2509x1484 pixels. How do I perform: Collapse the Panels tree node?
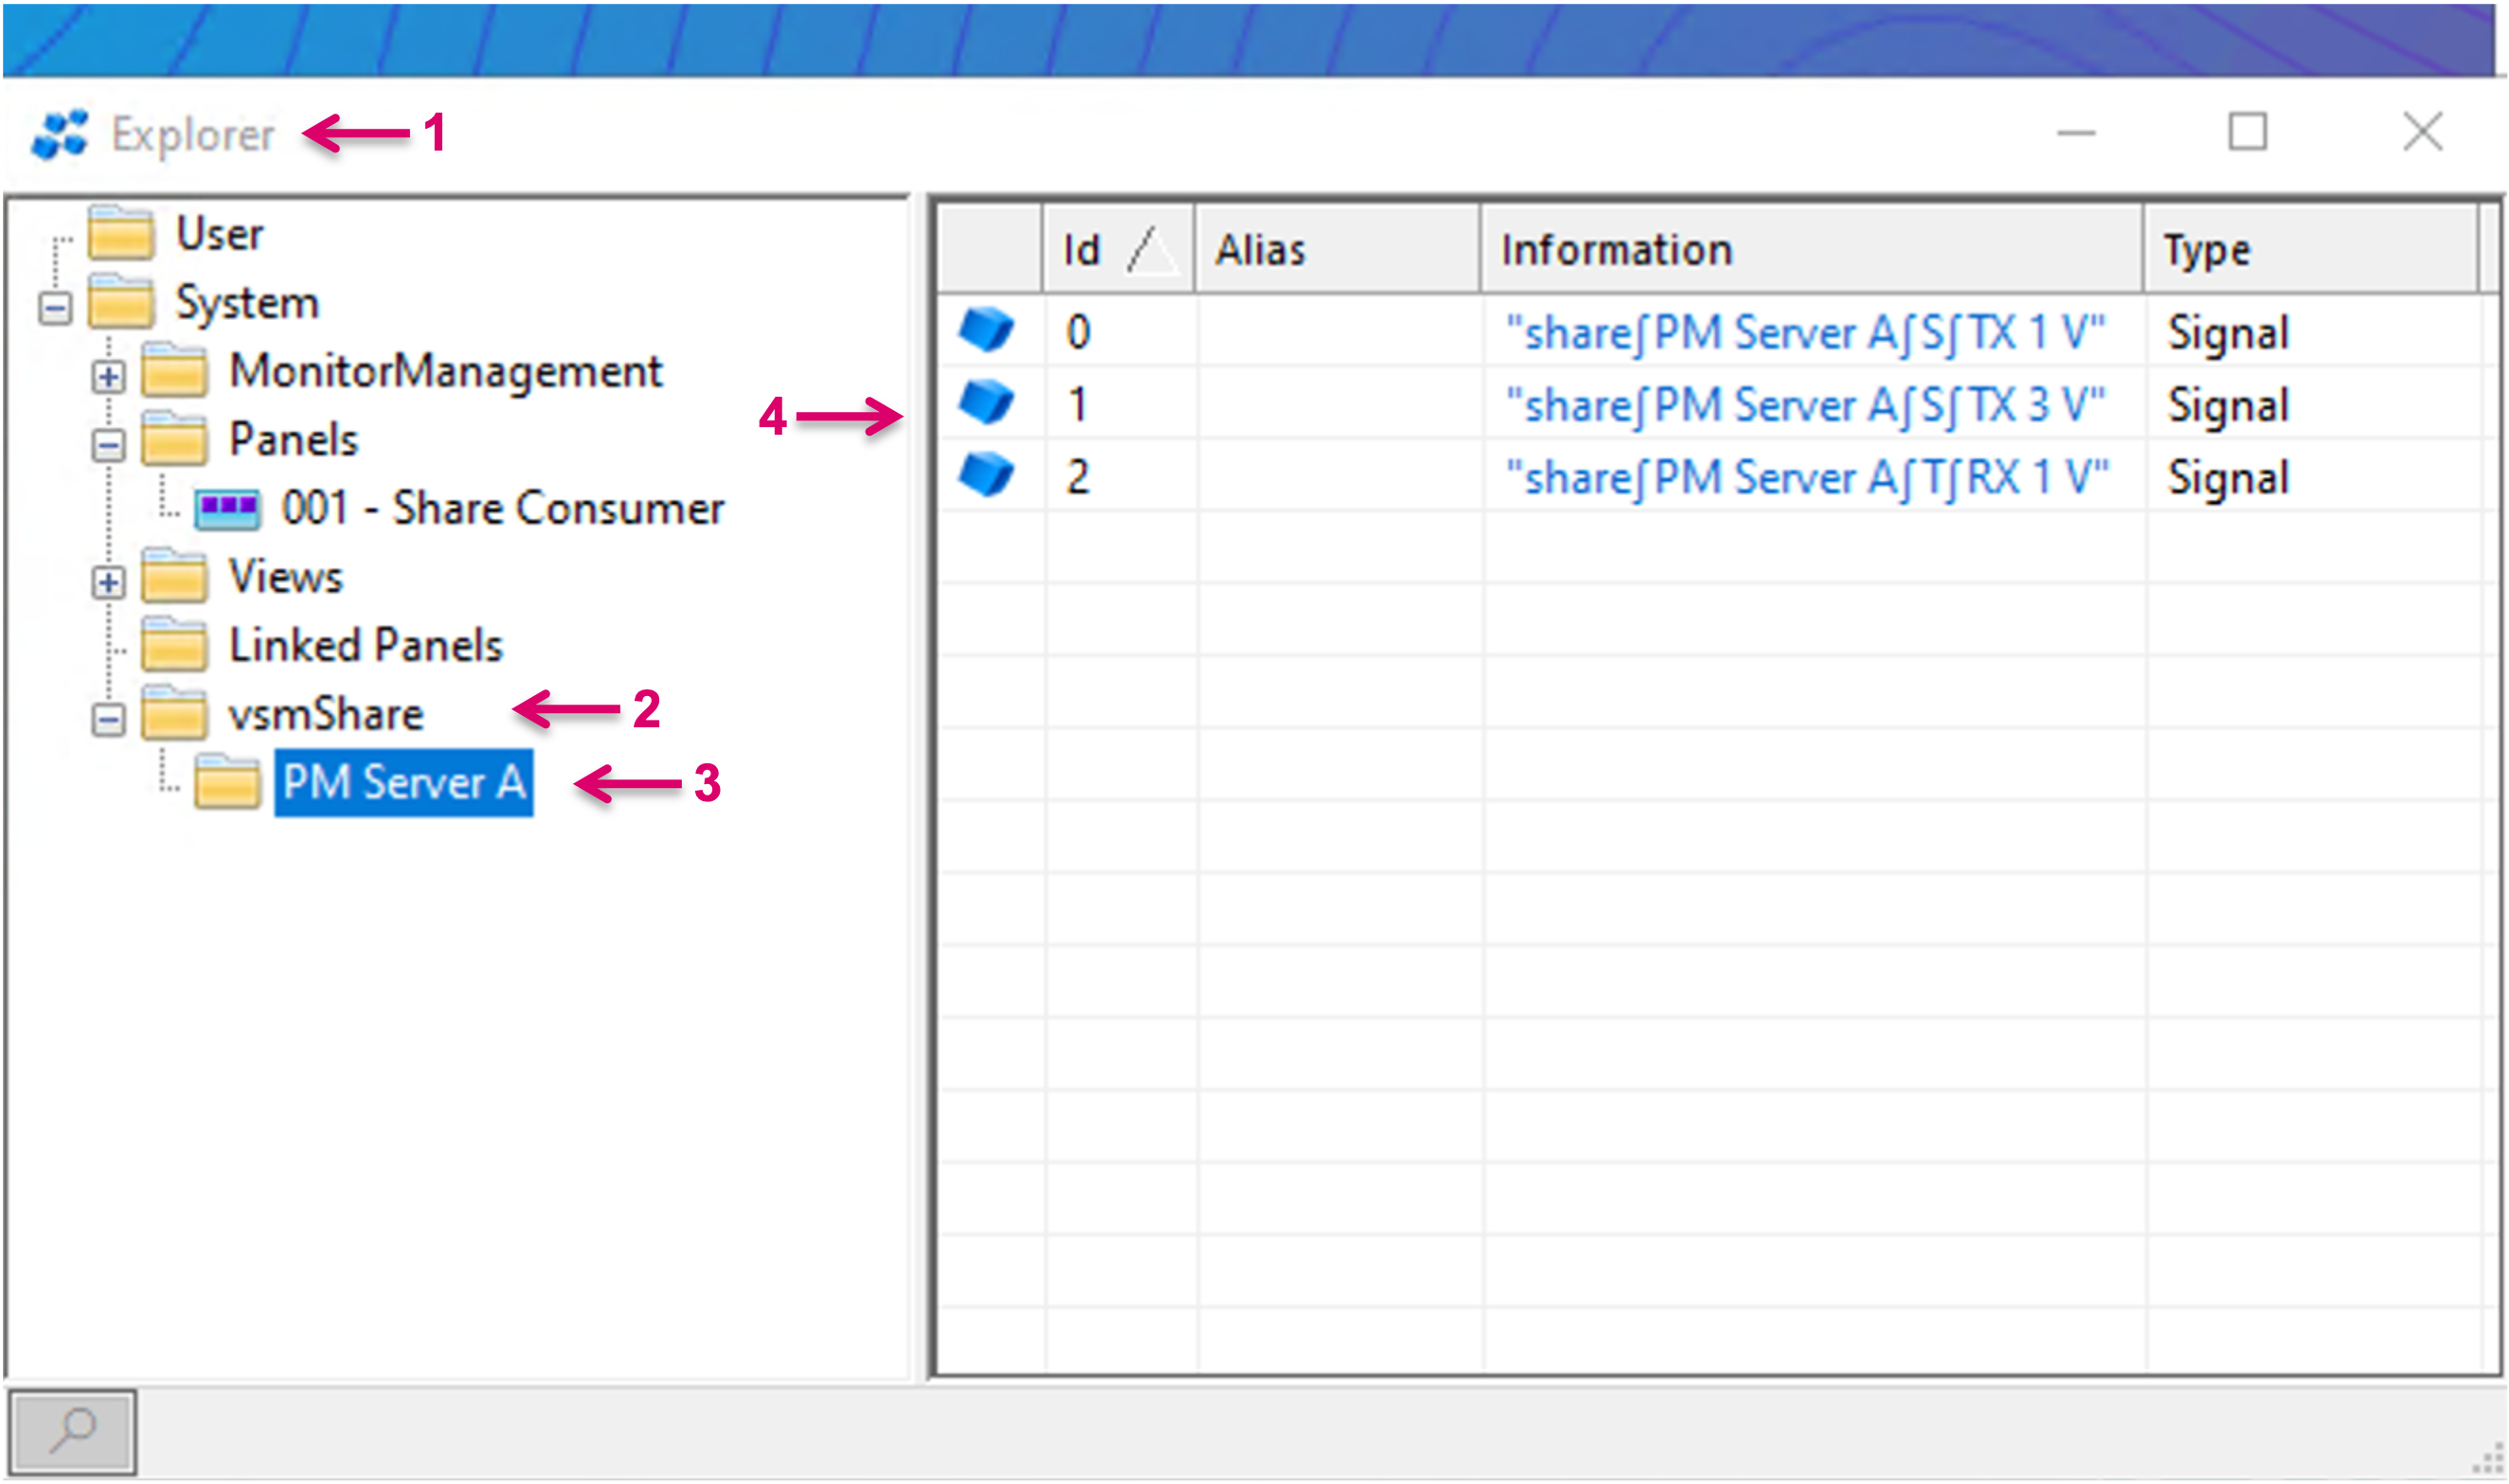[109, 445]
